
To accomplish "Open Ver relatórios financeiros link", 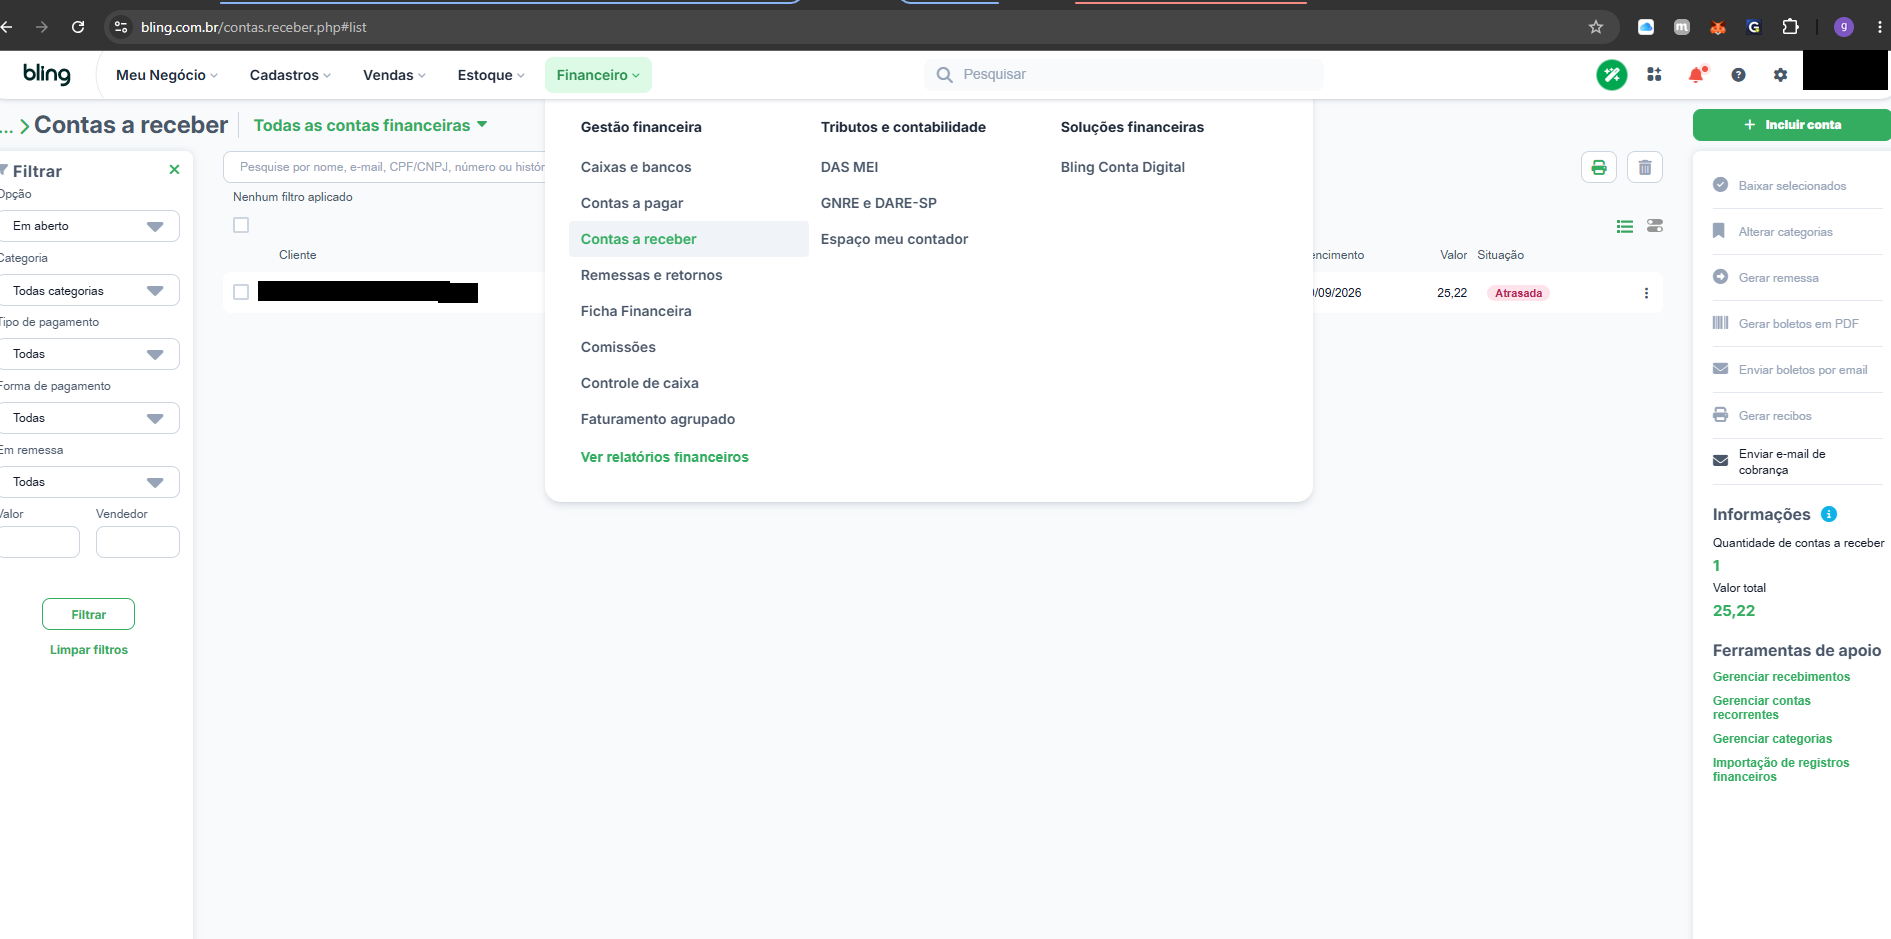I will point(664,457).
